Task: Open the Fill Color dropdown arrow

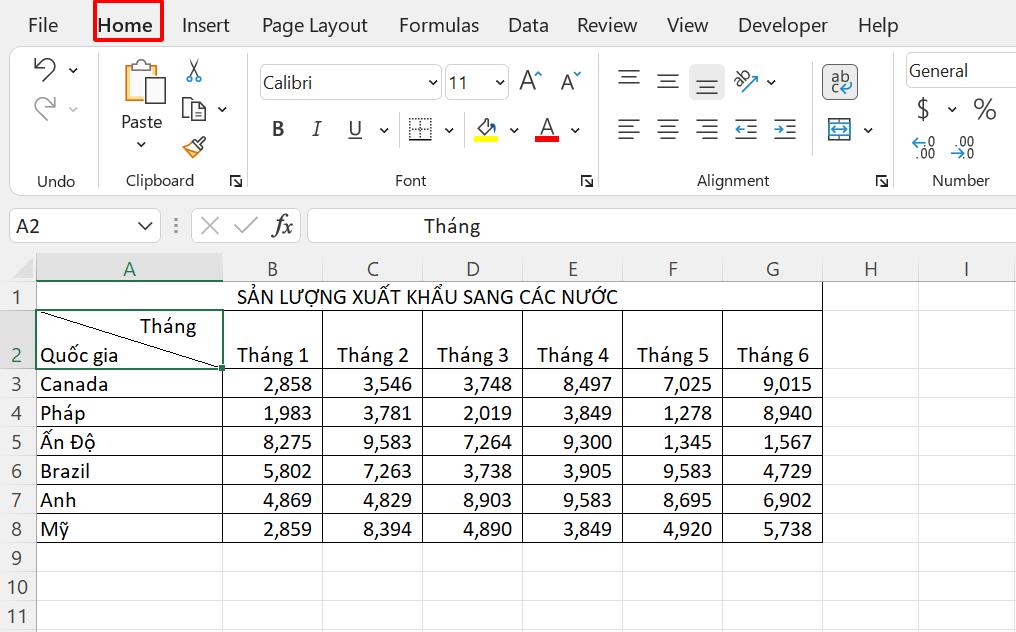Action: tap(514, 130)
